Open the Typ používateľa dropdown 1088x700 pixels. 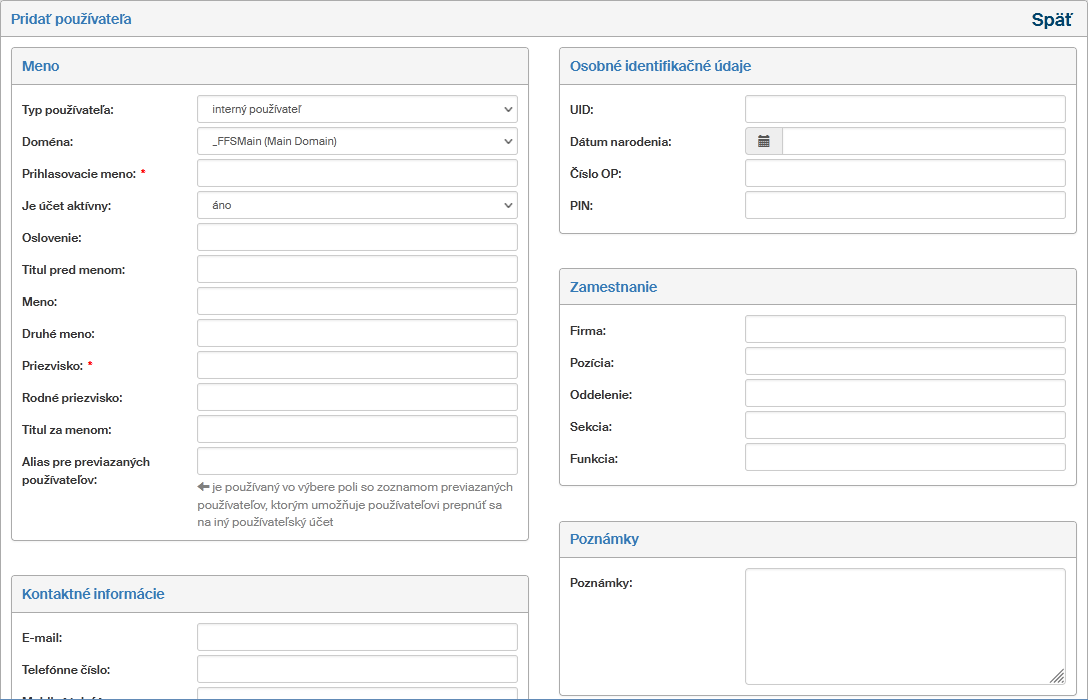[x=357, y=109]
